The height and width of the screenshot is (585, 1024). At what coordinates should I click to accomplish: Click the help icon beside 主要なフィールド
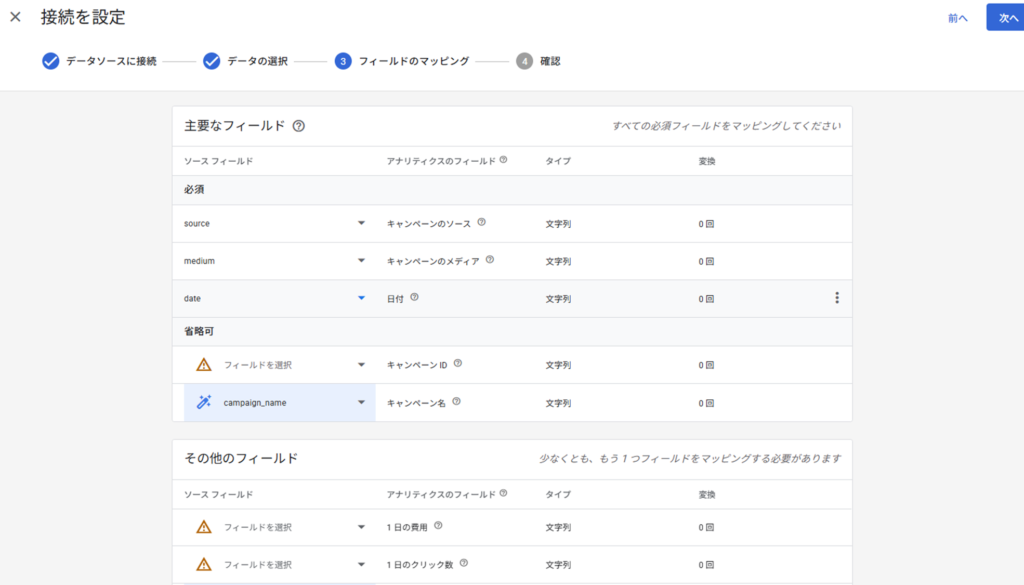tap(298, 126)
